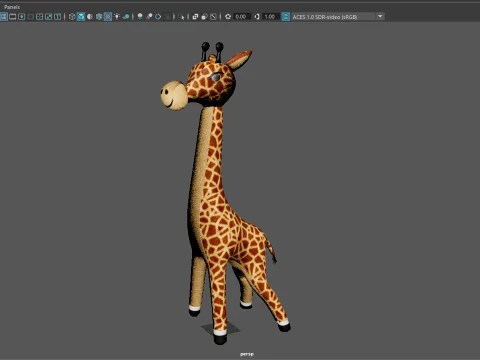Enable Screen Space Ambient Occlusion icon

(x=140, y=16)
